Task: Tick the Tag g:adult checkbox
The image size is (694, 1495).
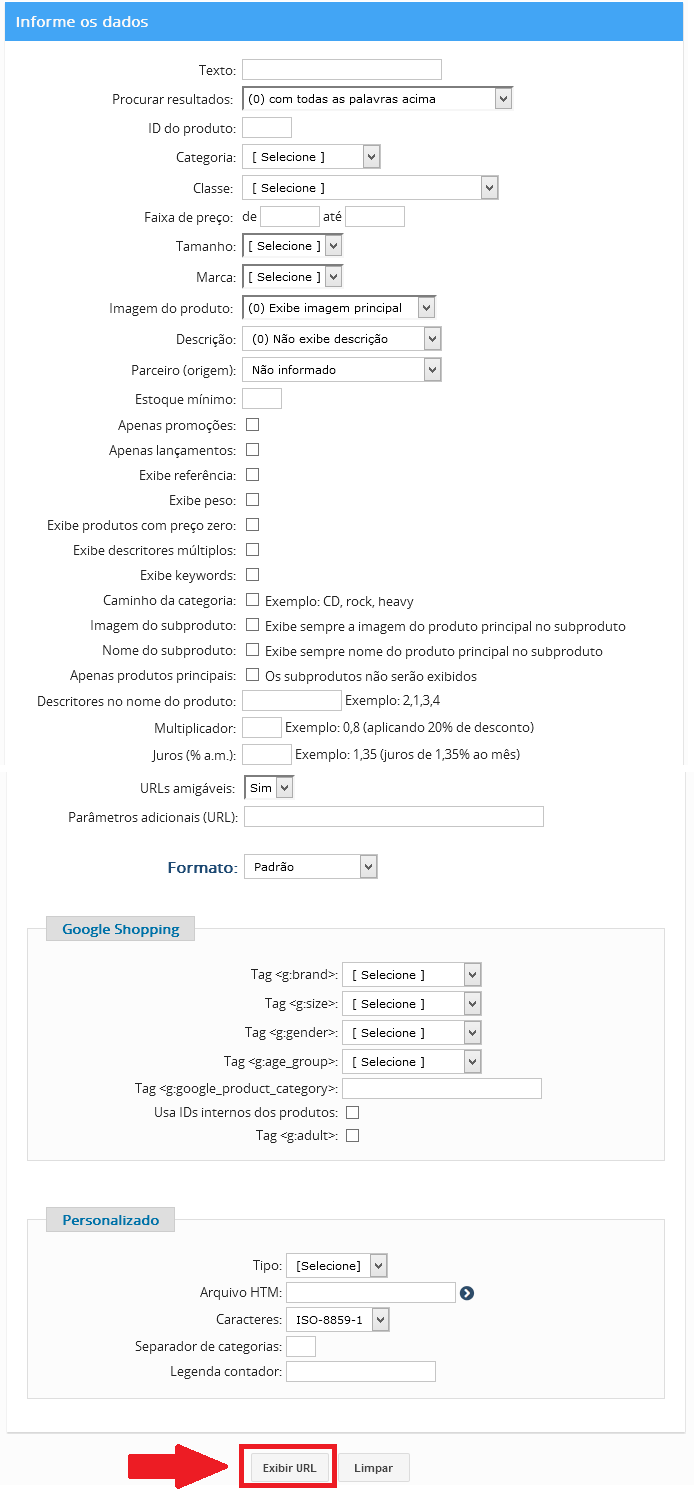Action: tap(352, 1135)
